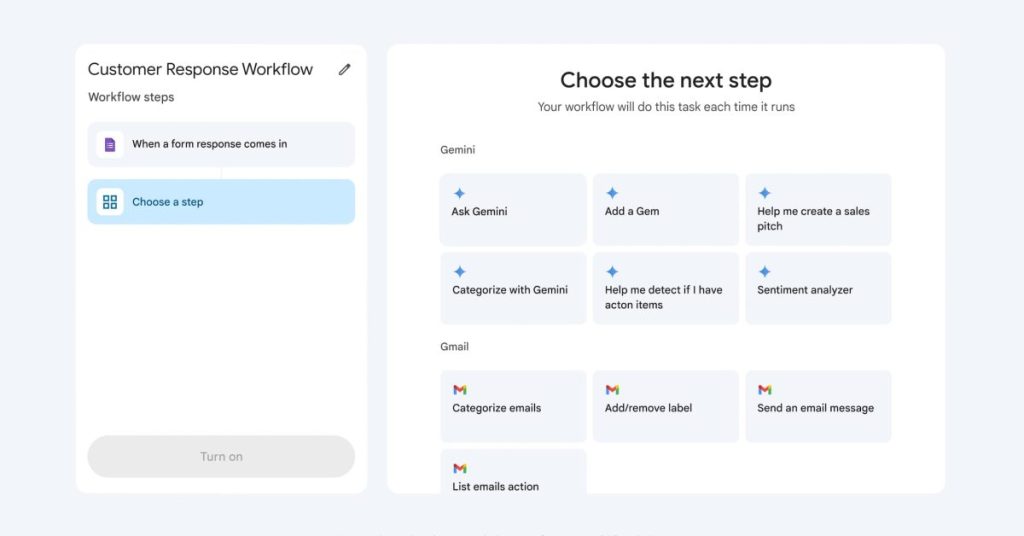The image size is (1024, 536).
Task: Click the Gmail icon on Add/remove label card
Action: click(612, 390)
